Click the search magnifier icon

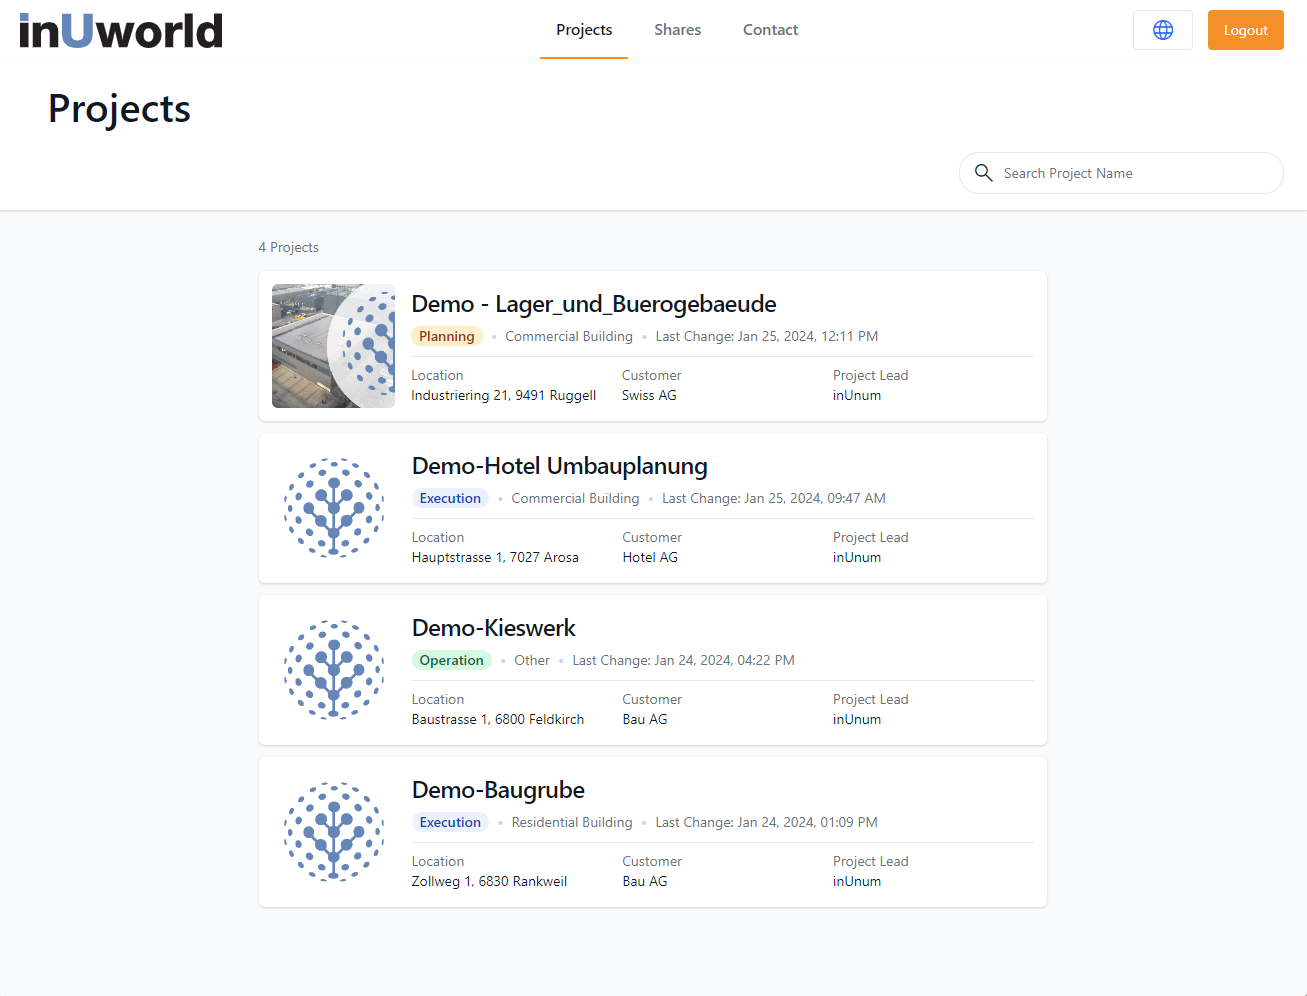983,173
